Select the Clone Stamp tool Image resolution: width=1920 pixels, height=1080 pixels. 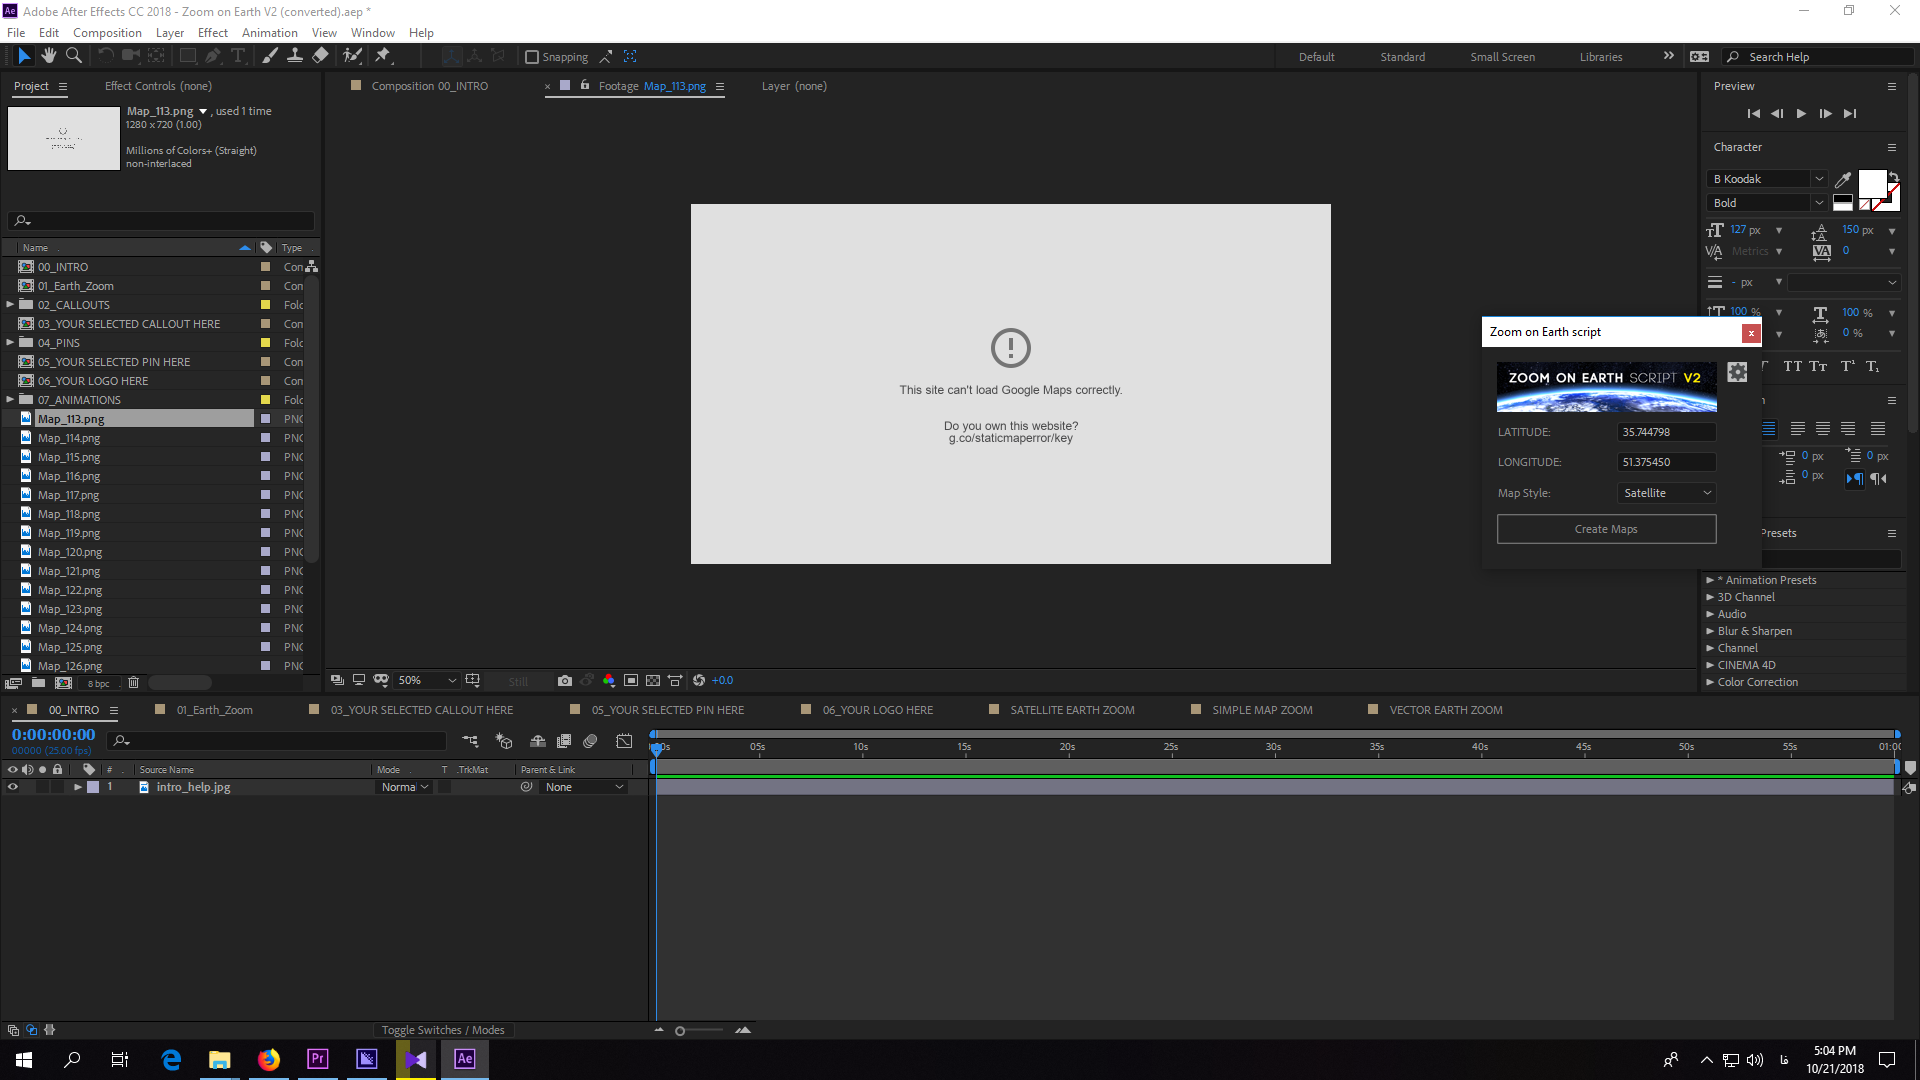(295, 56)
